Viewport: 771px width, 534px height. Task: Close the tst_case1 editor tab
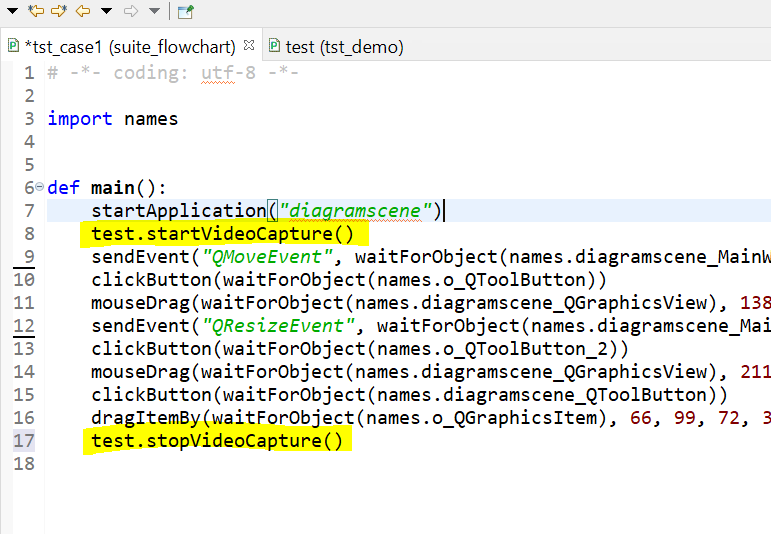249,46
